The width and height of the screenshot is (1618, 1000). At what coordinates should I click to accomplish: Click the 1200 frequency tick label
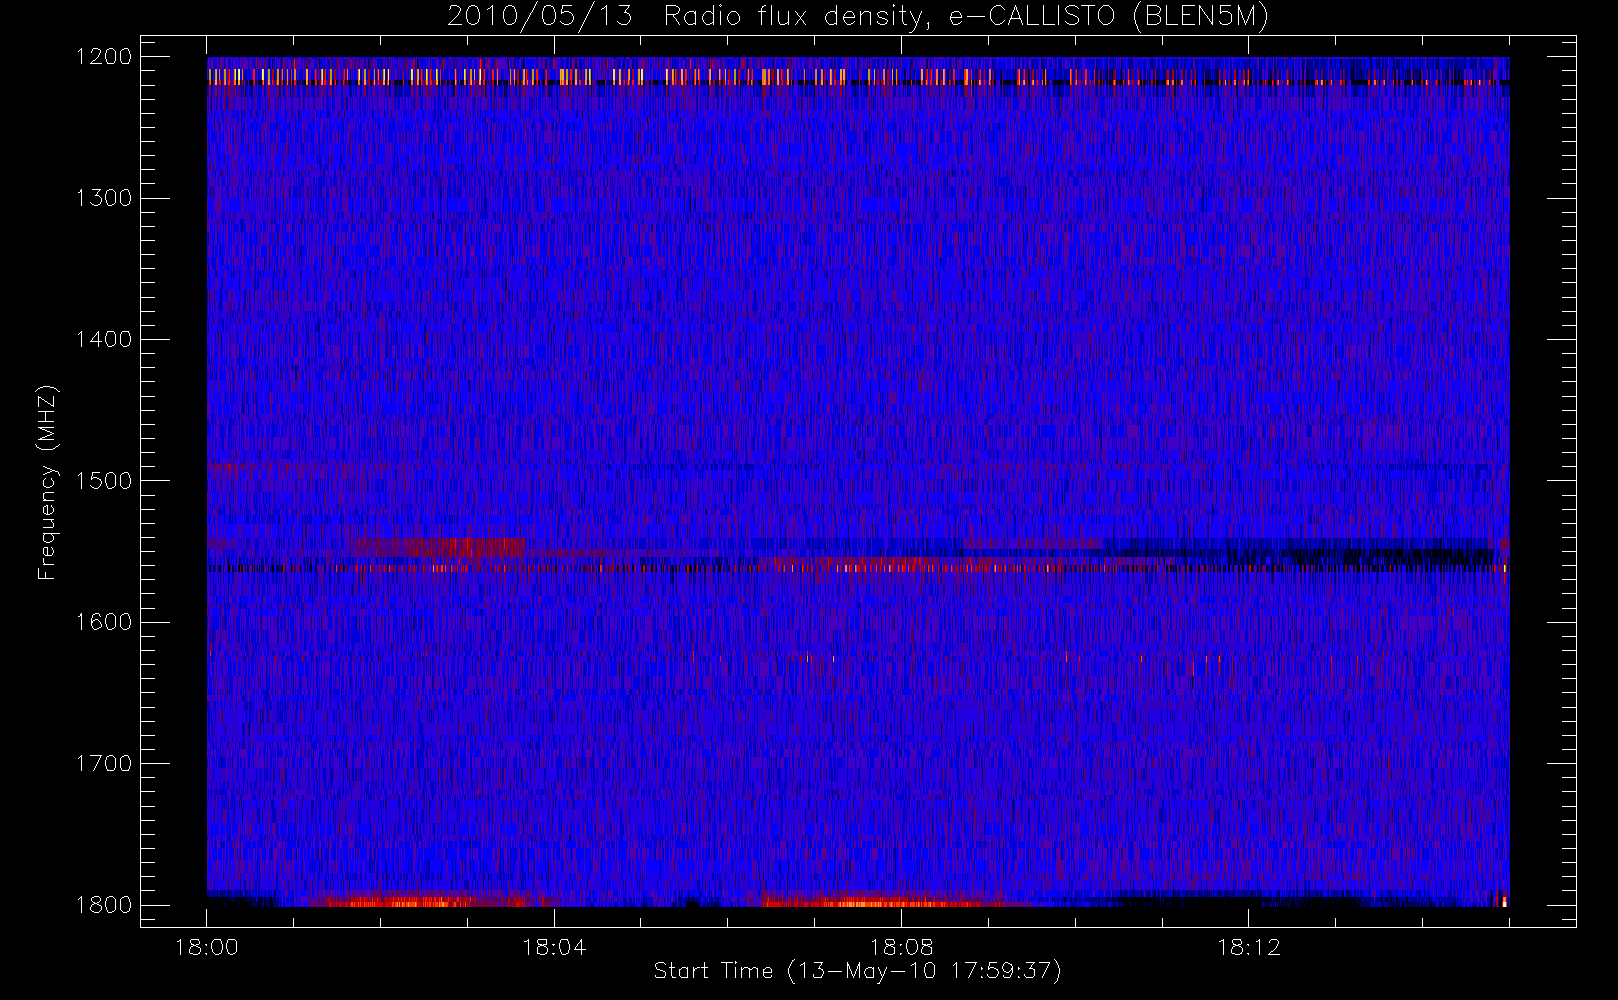104,57
